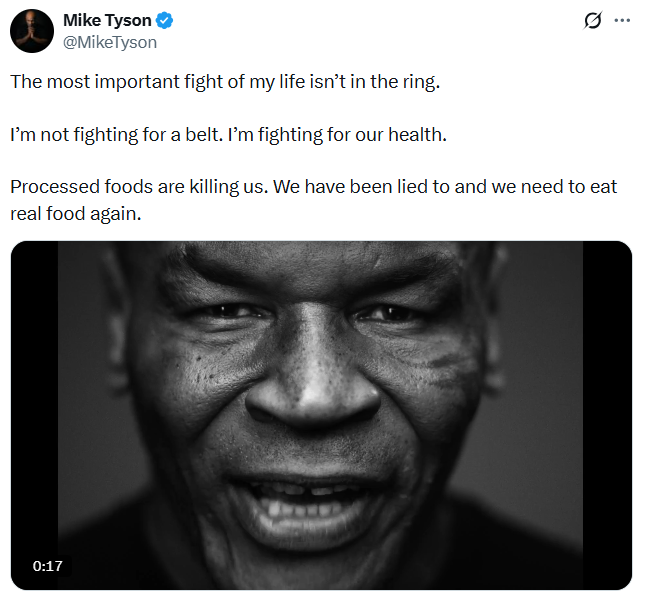Open the three-dot more options menu

tap(622, 20)
